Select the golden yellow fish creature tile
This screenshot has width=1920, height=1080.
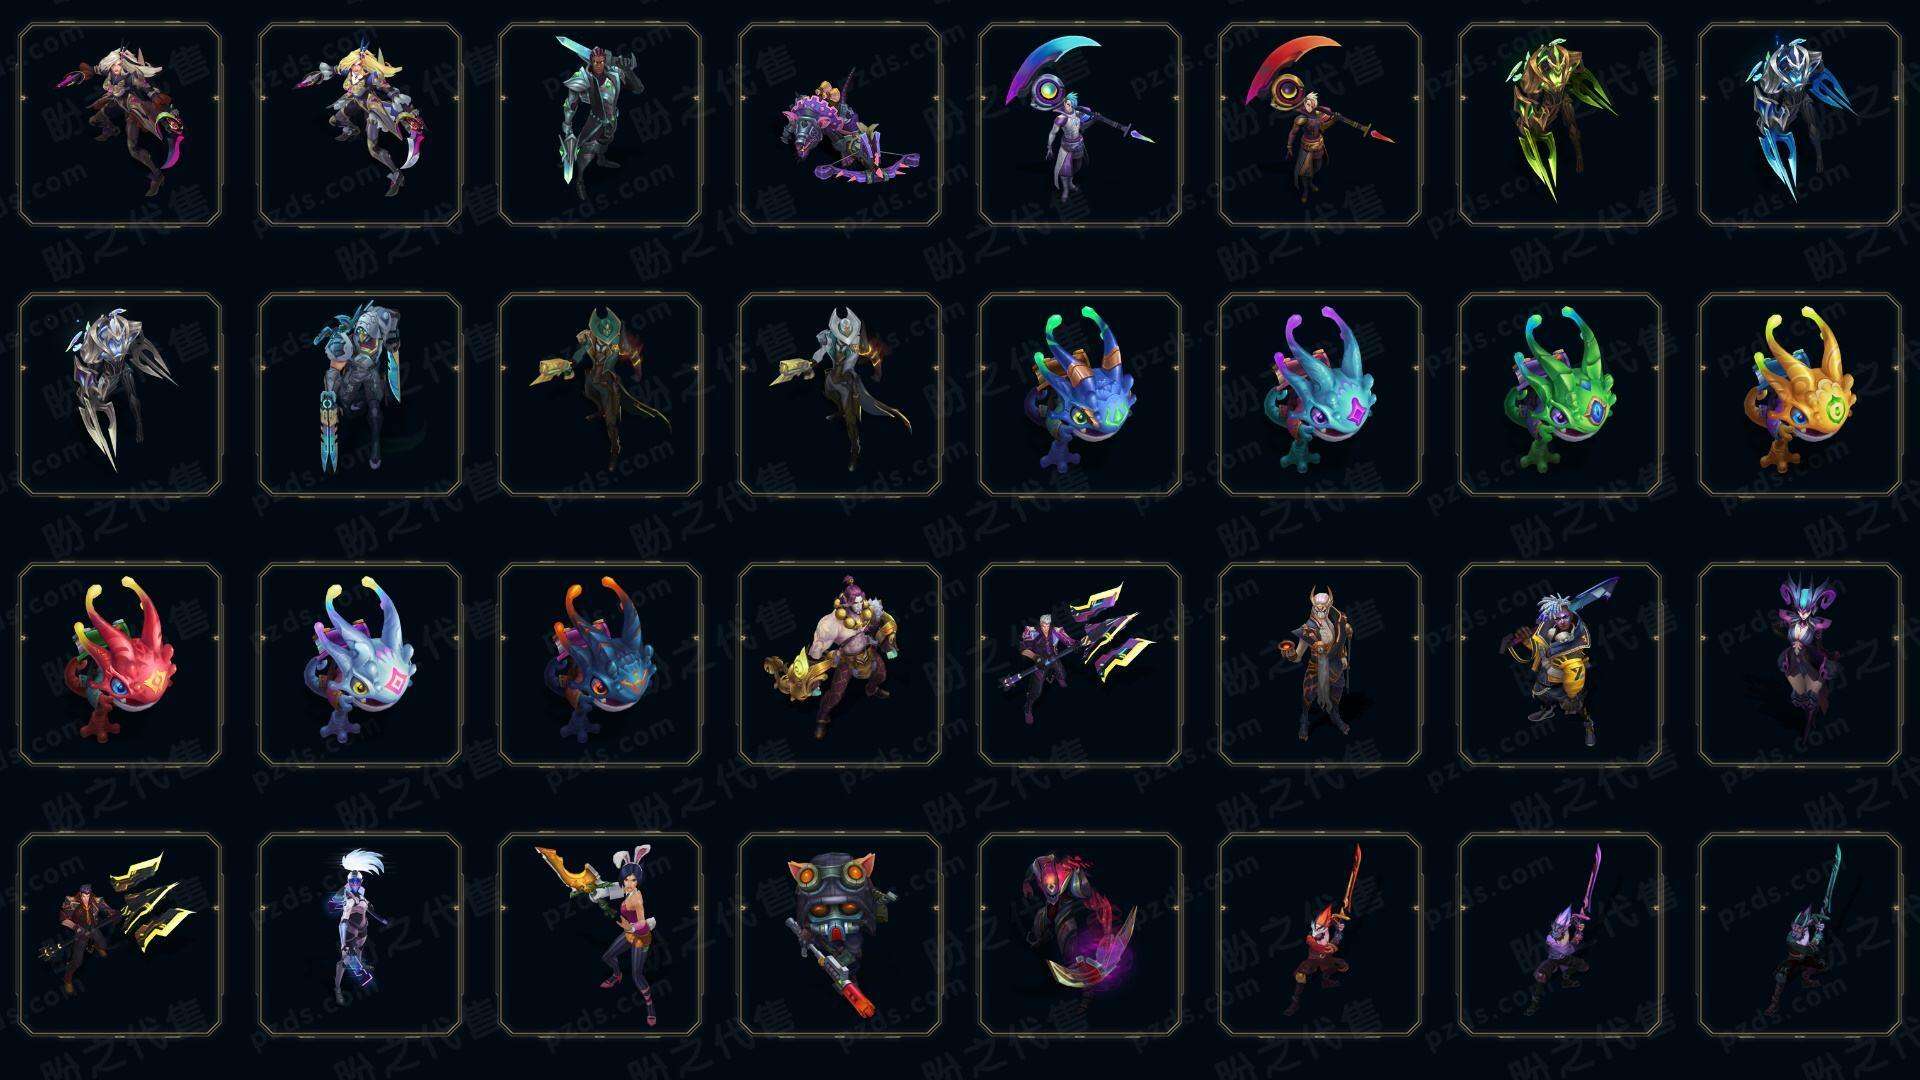point(1800,394)
